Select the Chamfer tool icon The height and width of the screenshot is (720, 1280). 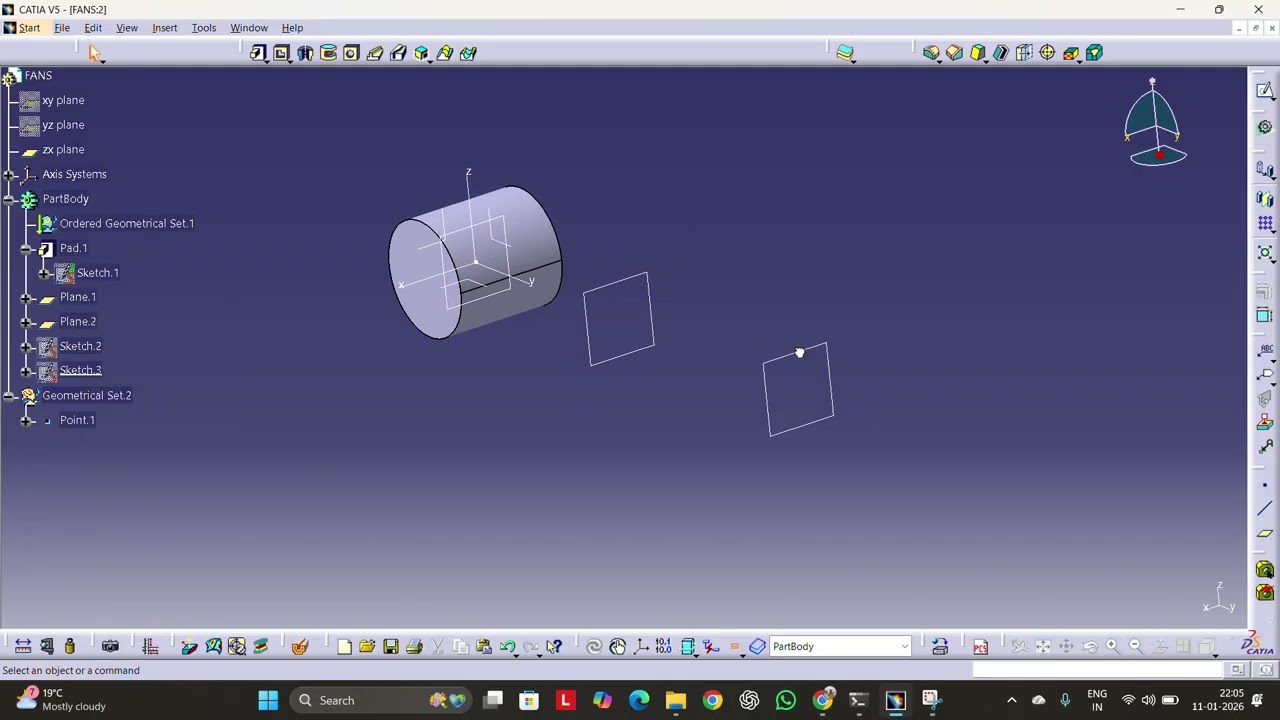pos(954,53)
